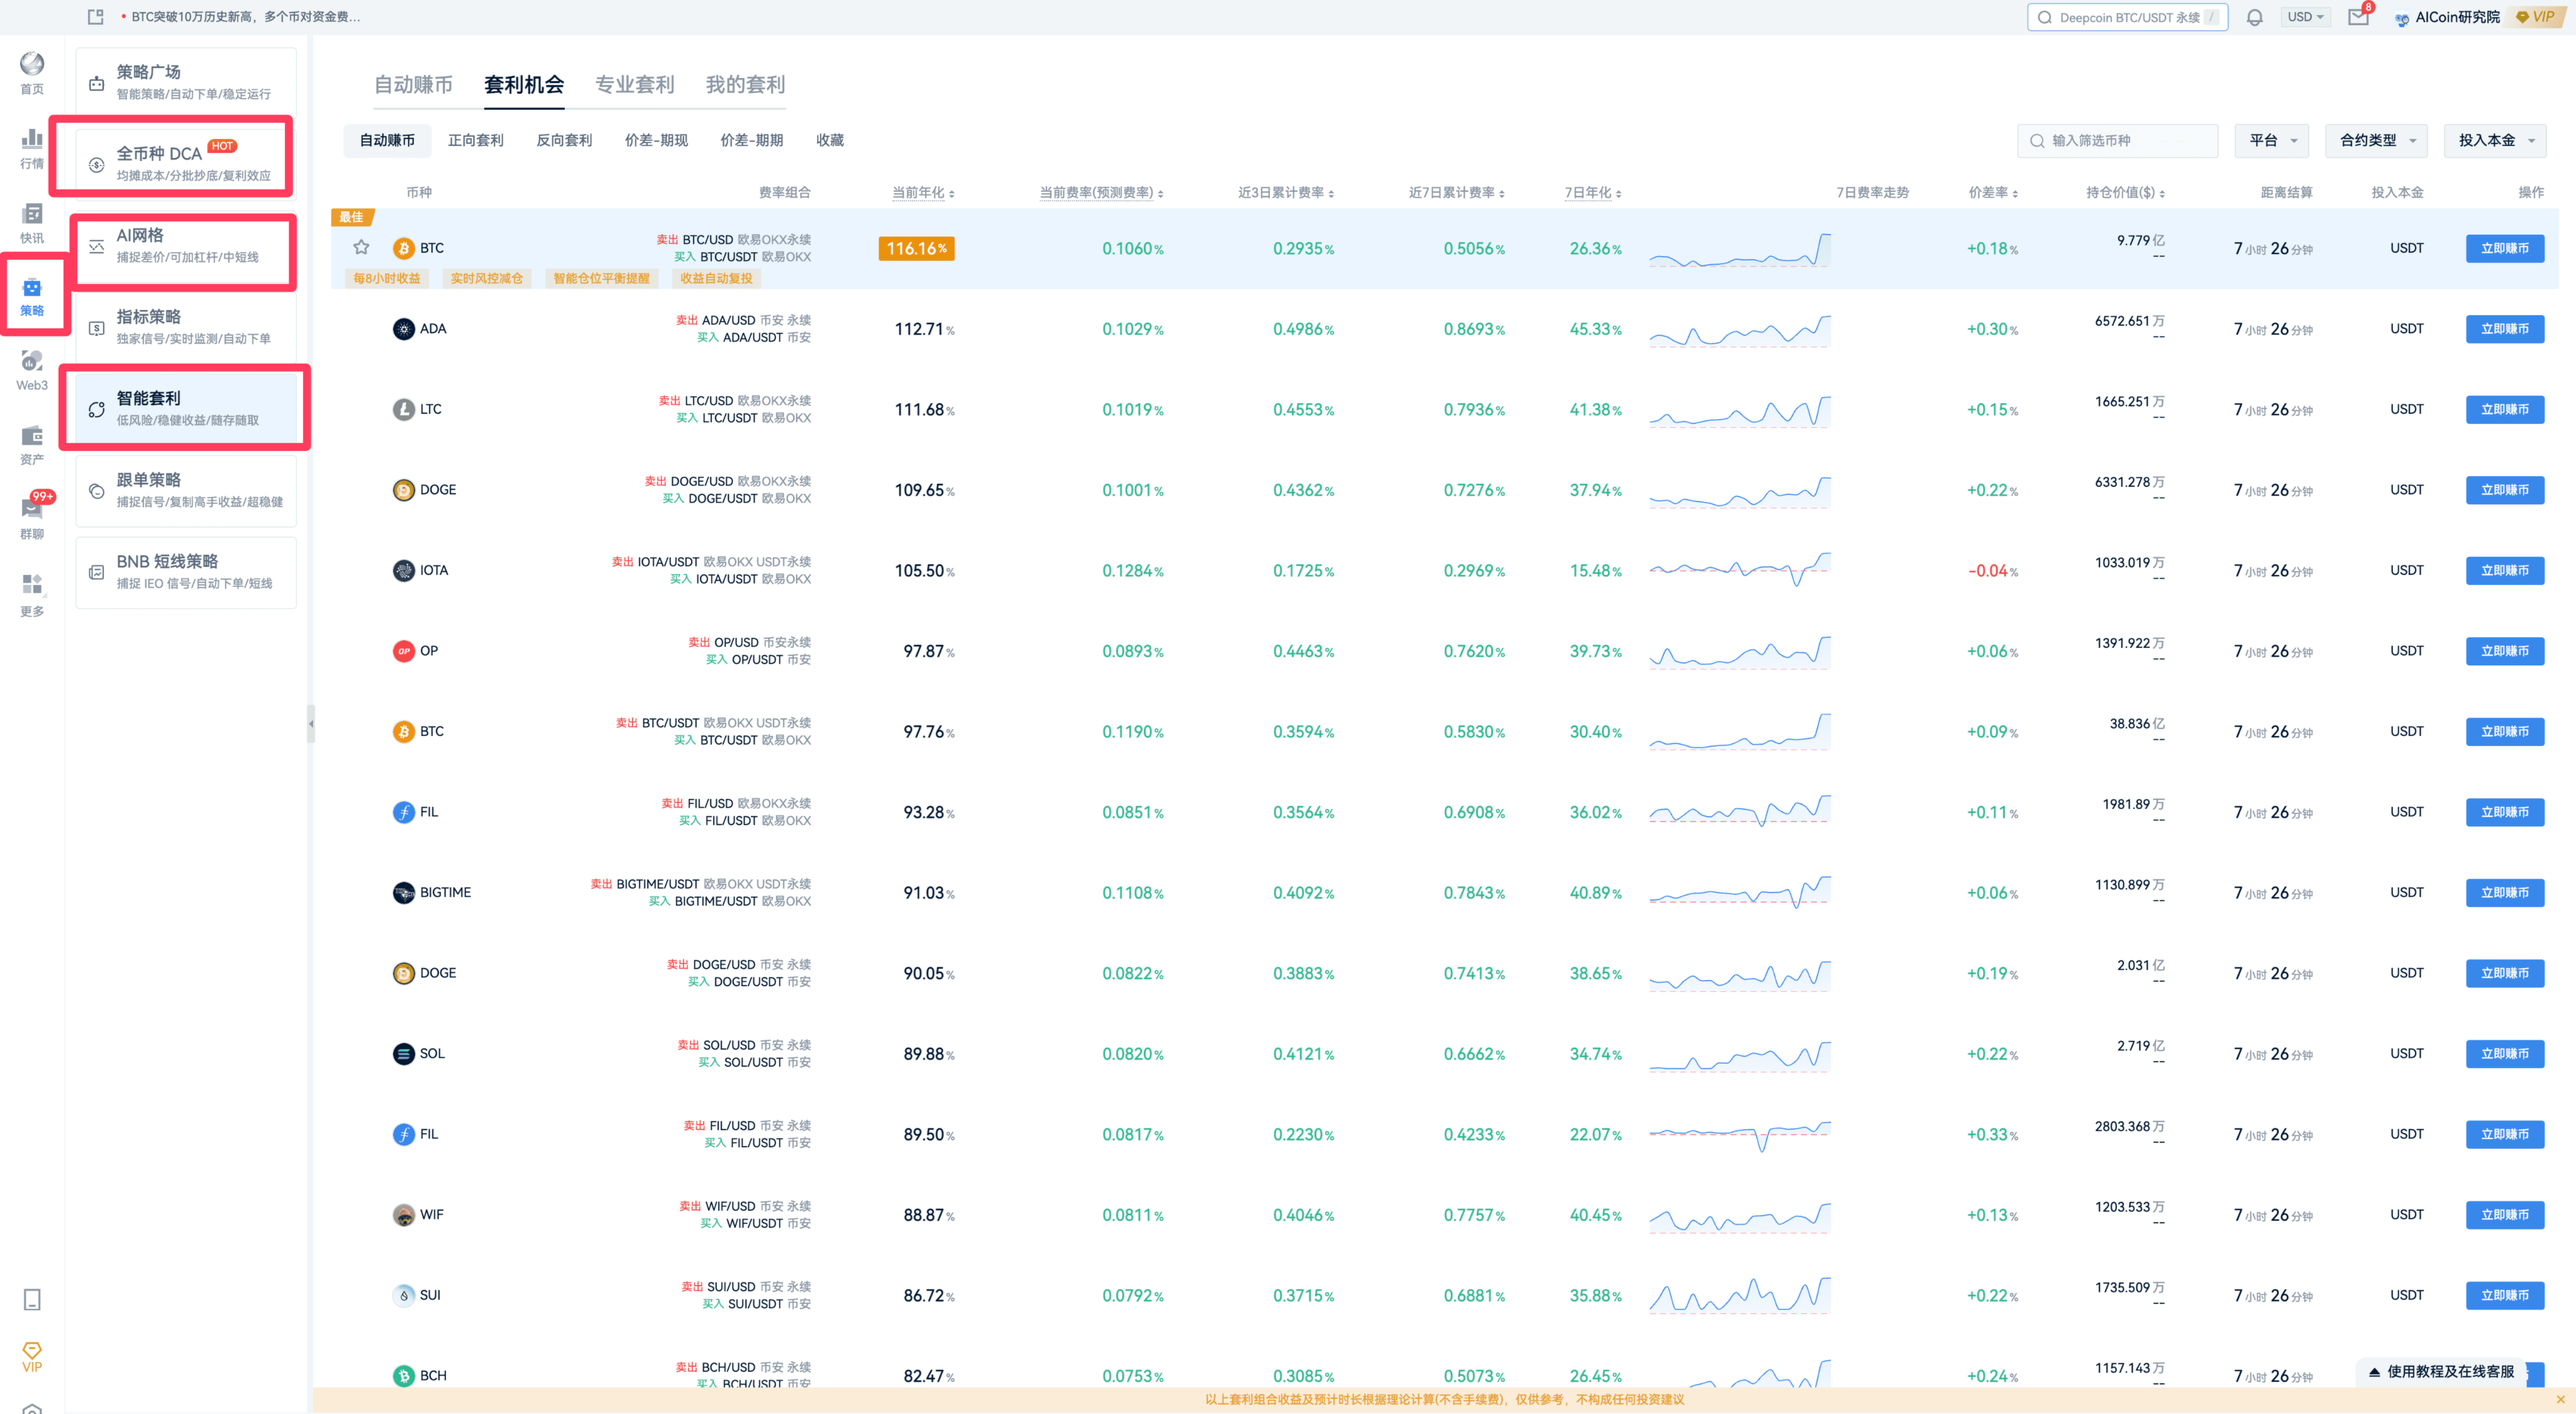Open the 首页 home sidebar icon
Viewport: 2576px width, 1414px height.
[32, 73]
